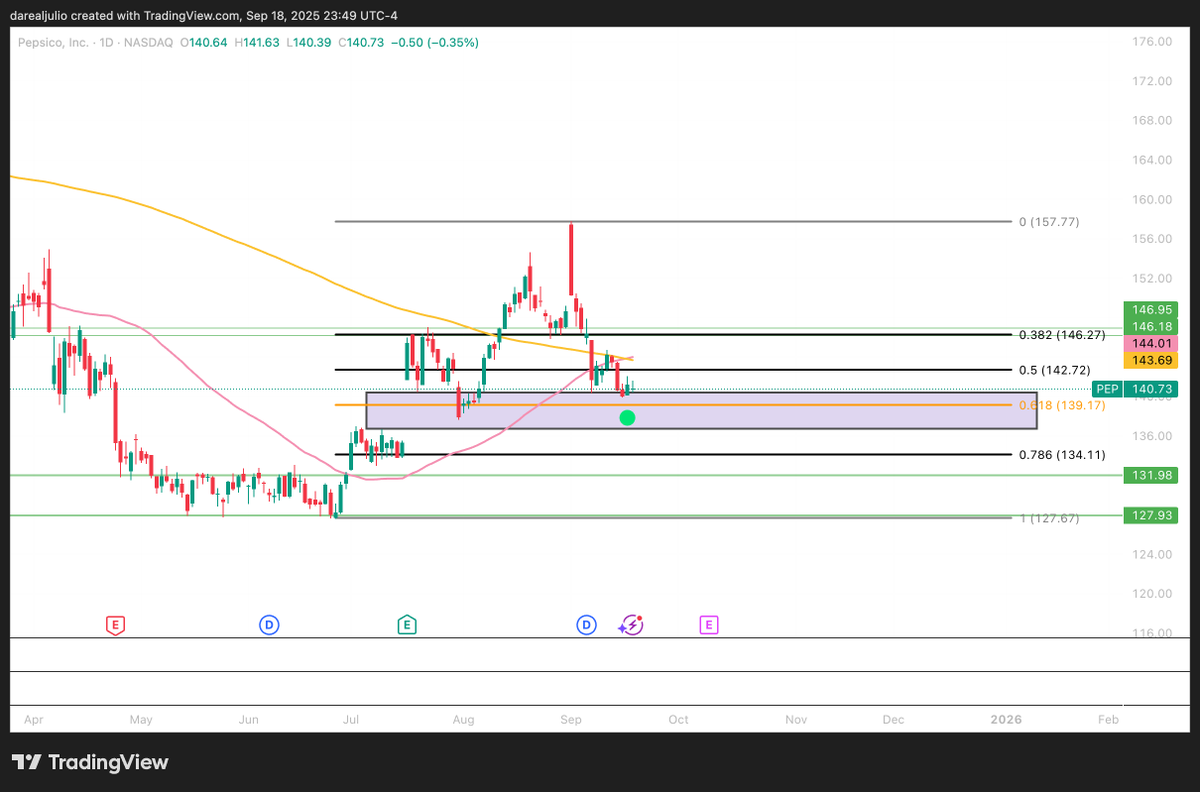Click the Dec label on the time axis
1200x792 pixels.
coord(893,719)
